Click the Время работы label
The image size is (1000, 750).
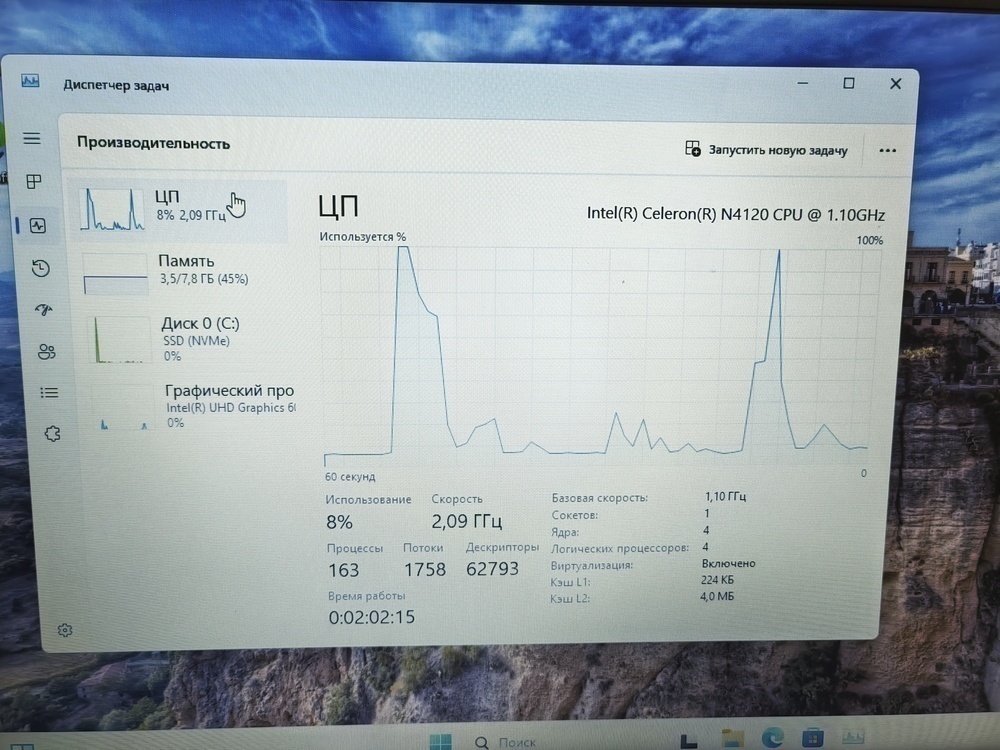click(x=367, y=596)
